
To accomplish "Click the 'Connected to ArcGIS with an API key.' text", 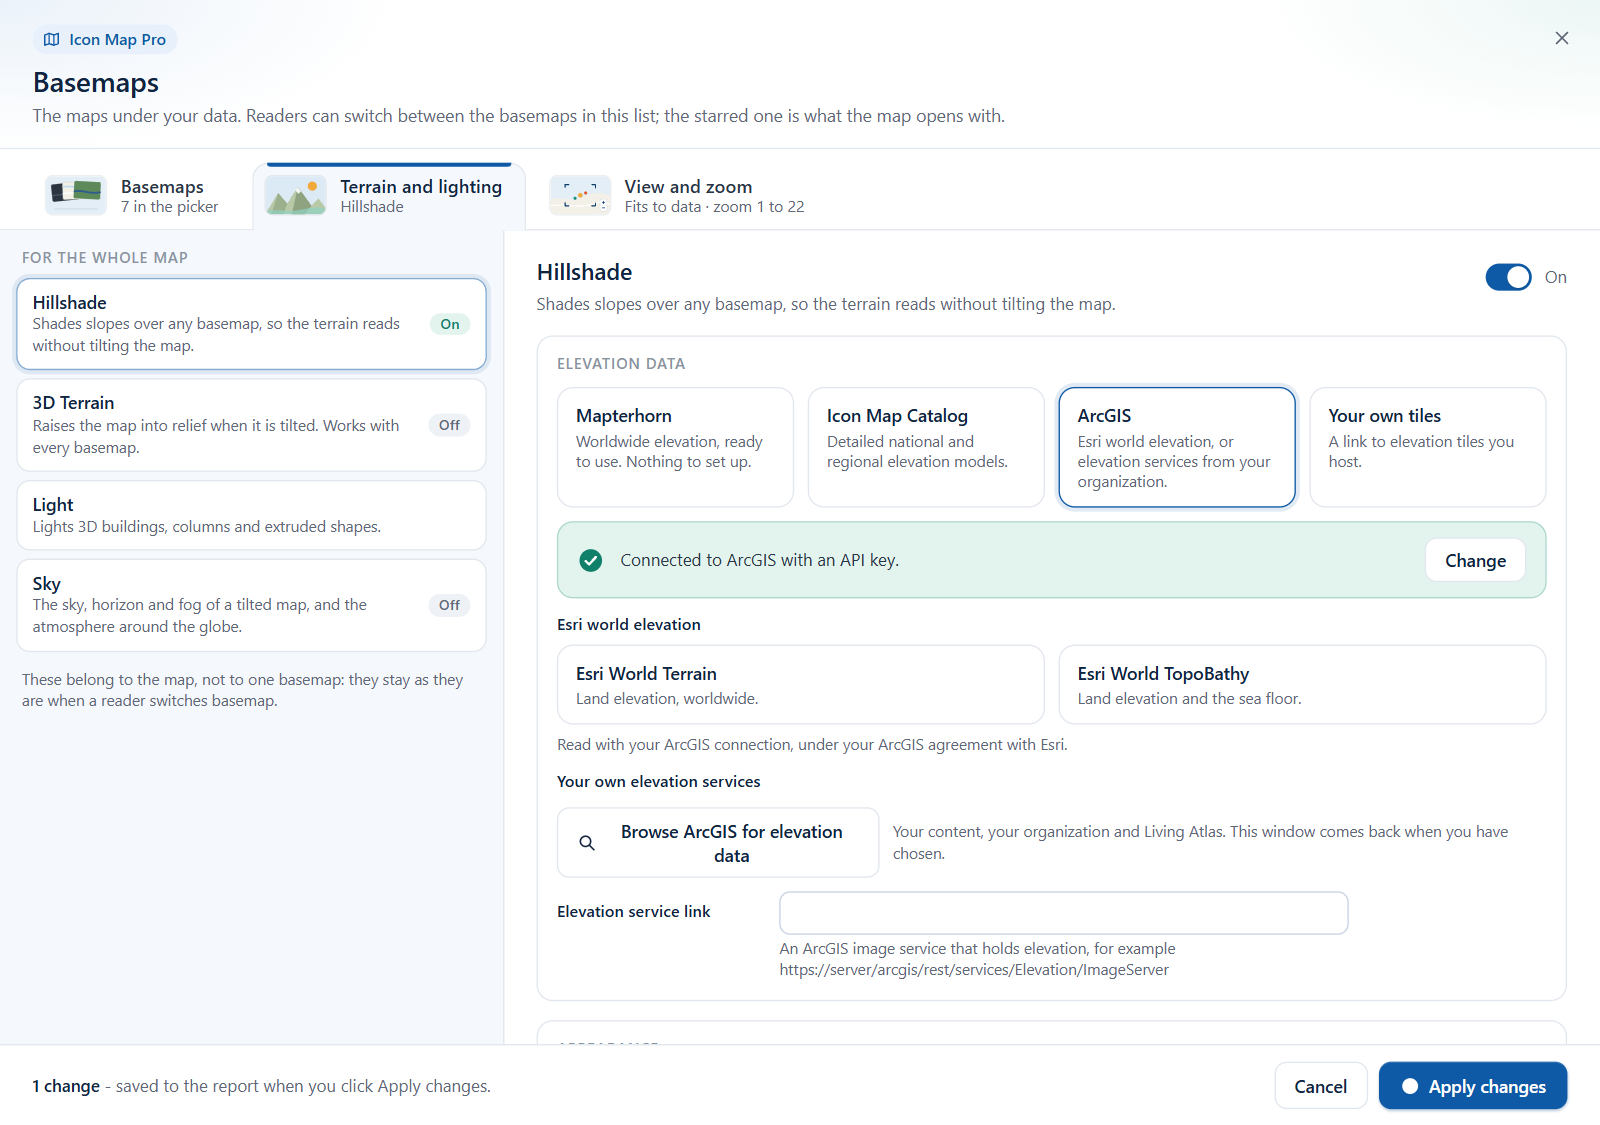I will point(760,560).
